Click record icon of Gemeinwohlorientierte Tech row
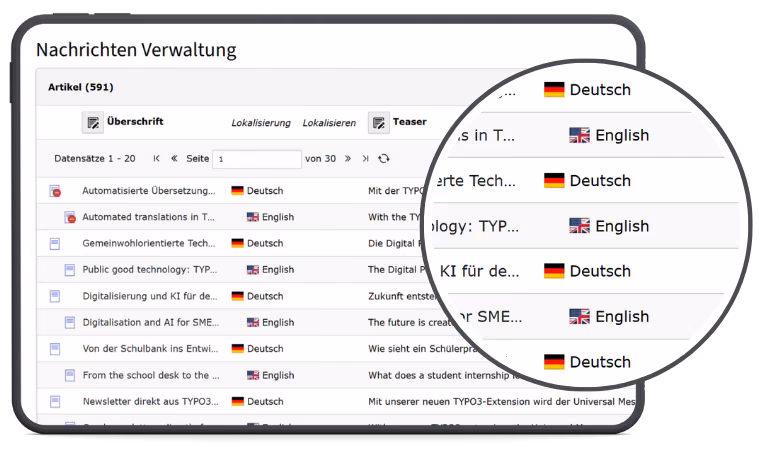Image resolution: width=760 pixels, height=450 pixels. [55, 243]
